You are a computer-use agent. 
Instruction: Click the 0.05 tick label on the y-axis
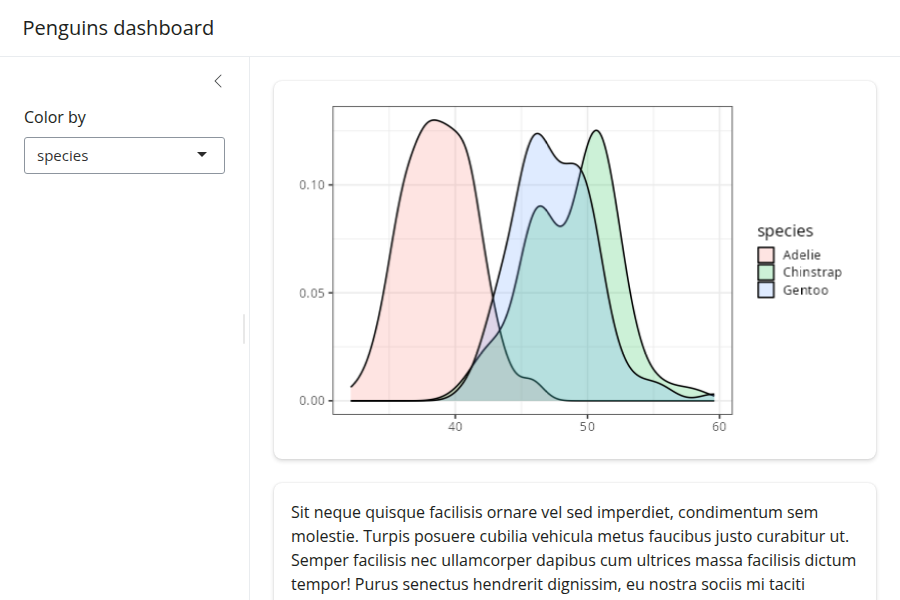tap(313, 293)
